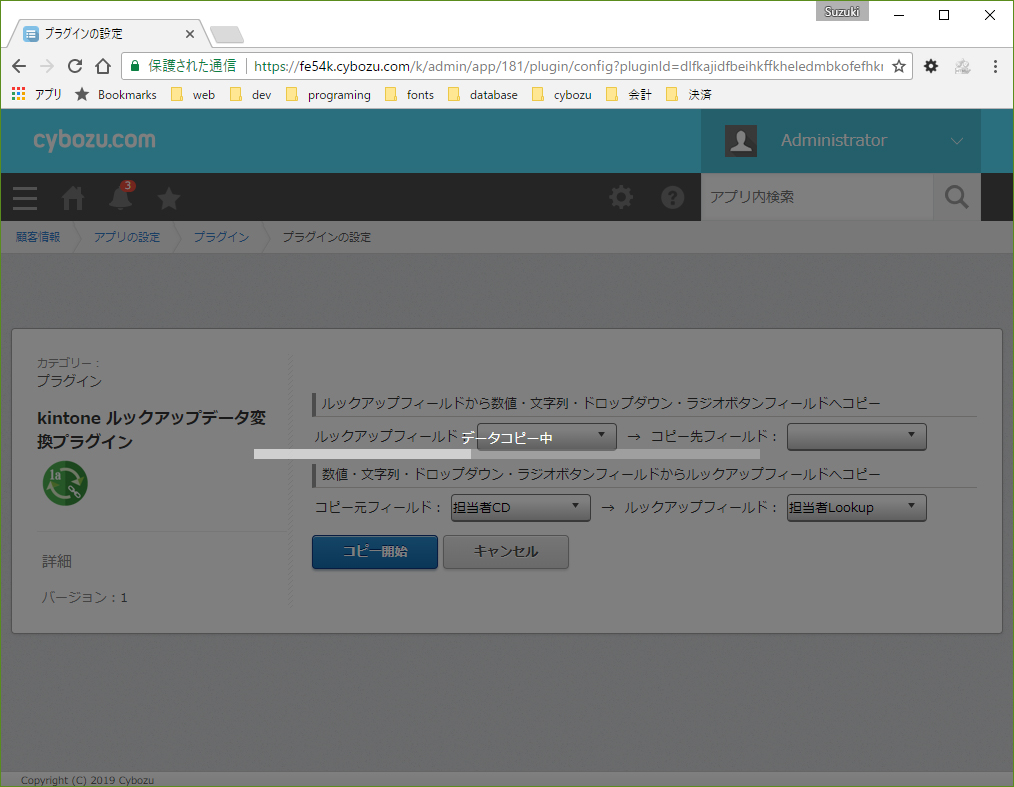The width and height of the screenshot is (1014, 787).
Task: Open the アプリ apps shortcut
Action: 37,94
